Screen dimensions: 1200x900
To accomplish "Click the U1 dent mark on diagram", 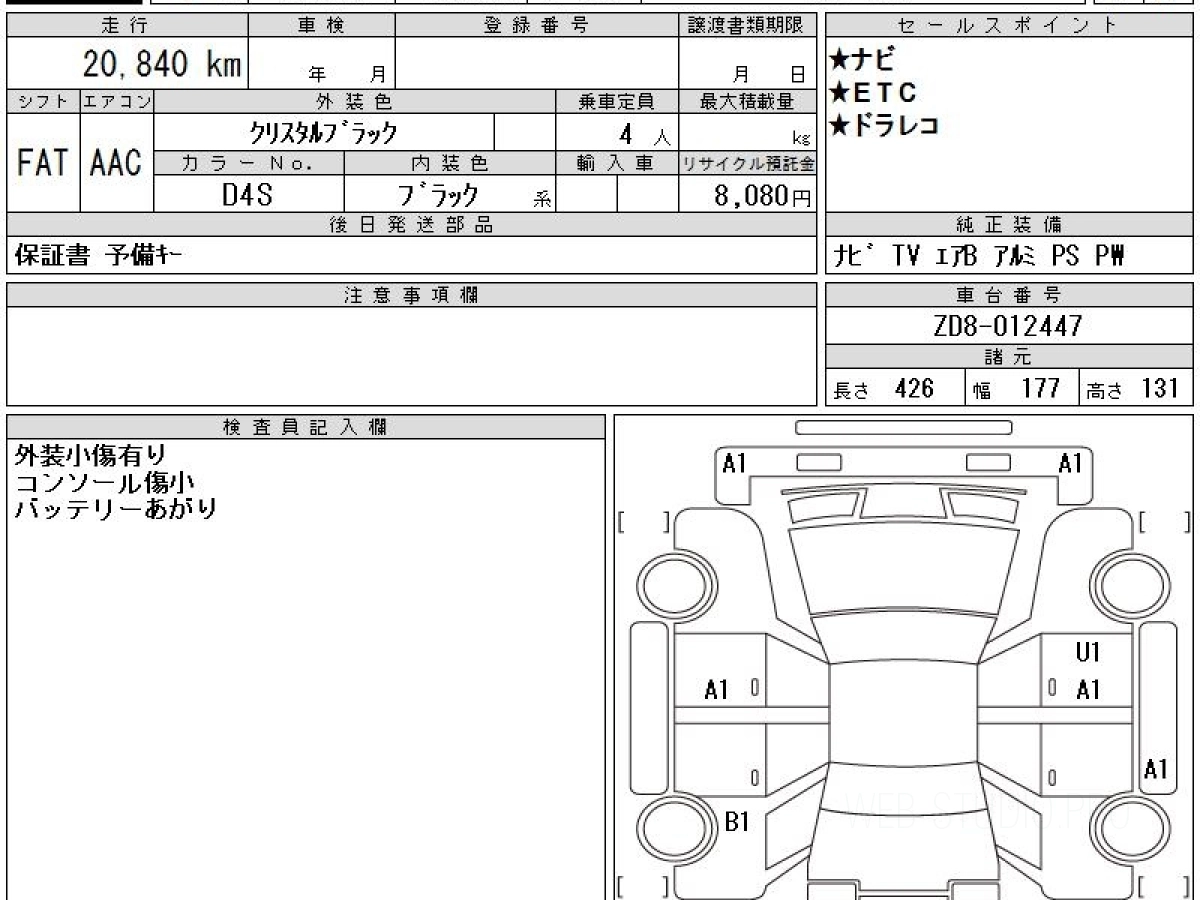I will (x=1088, y=653).
